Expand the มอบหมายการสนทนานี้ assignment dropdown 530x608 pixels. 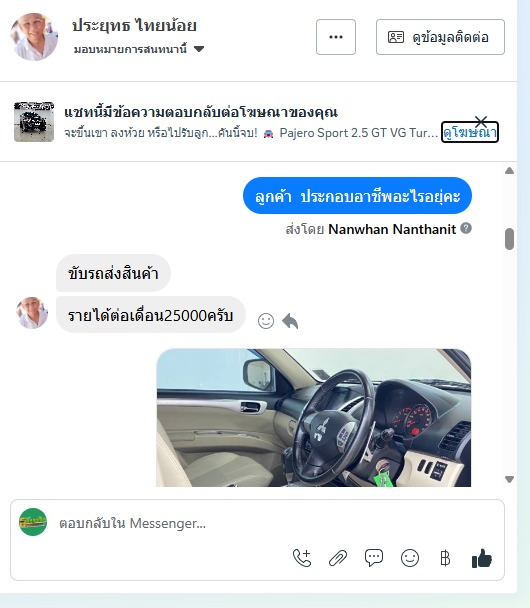(199, 49)
